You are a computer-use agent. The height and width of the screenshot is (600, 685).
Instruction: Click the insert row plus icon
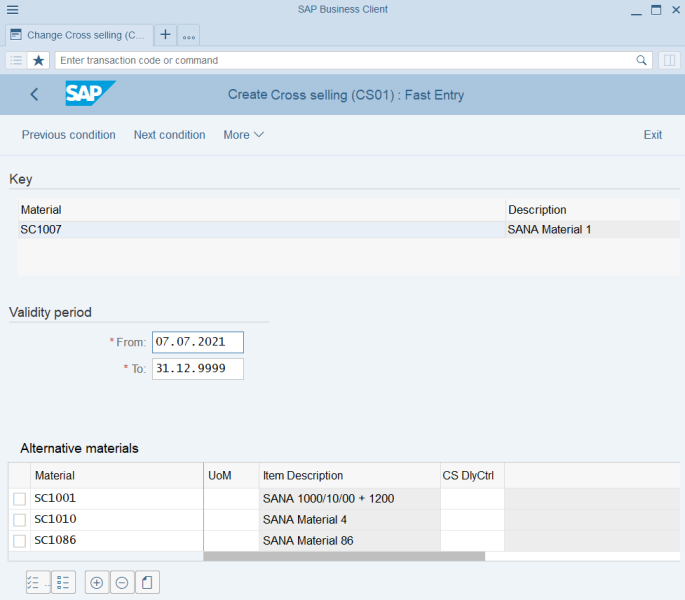coord(97,583)
